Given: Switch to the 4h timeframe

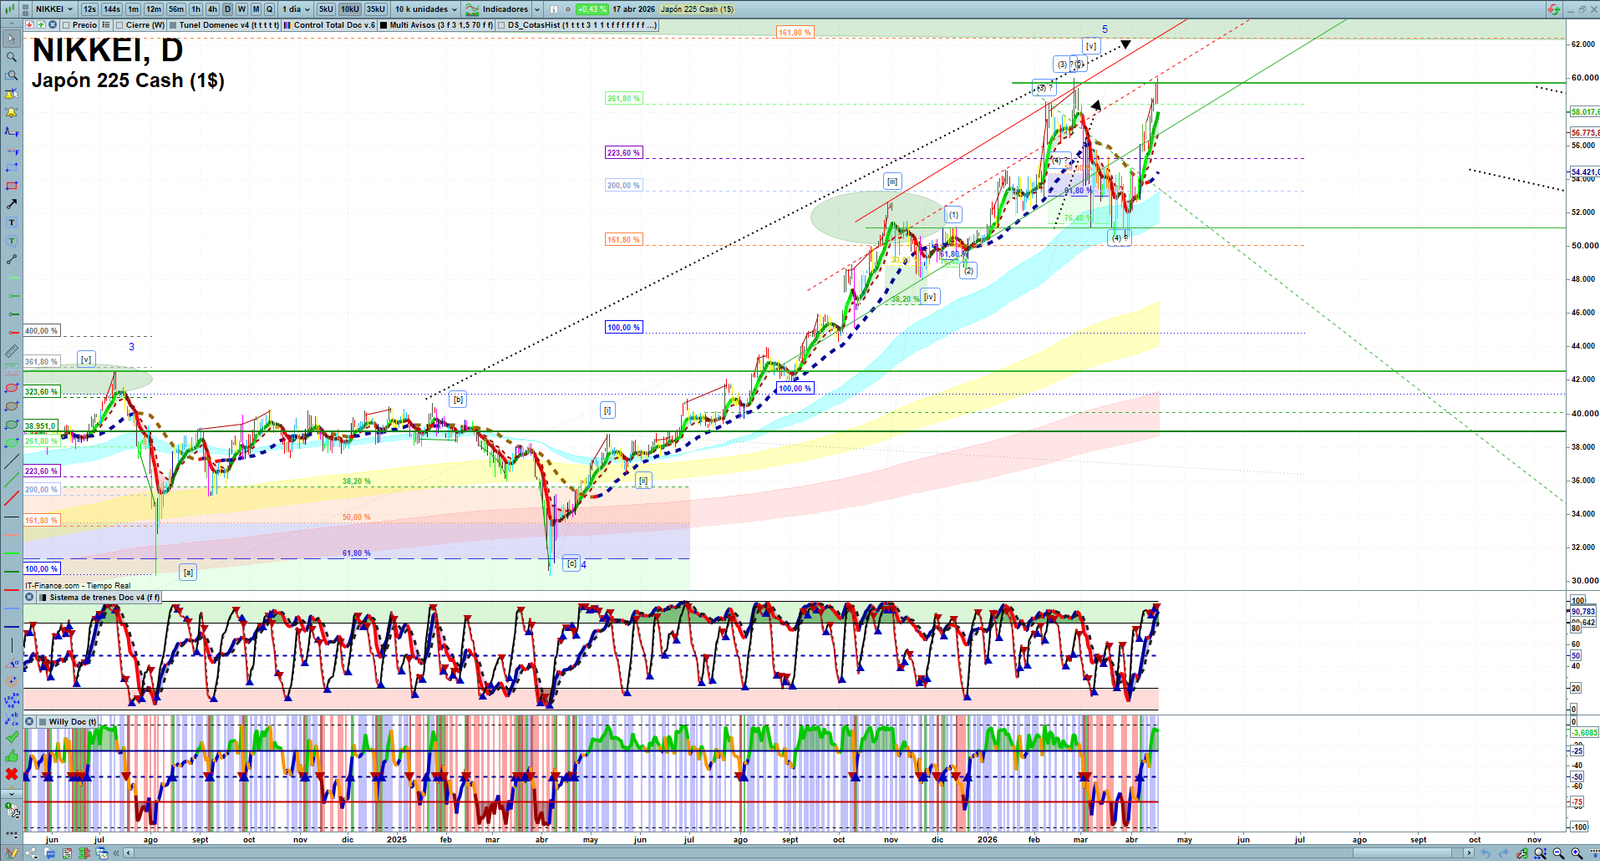Looking at the screenshot, I should (212, 9).
